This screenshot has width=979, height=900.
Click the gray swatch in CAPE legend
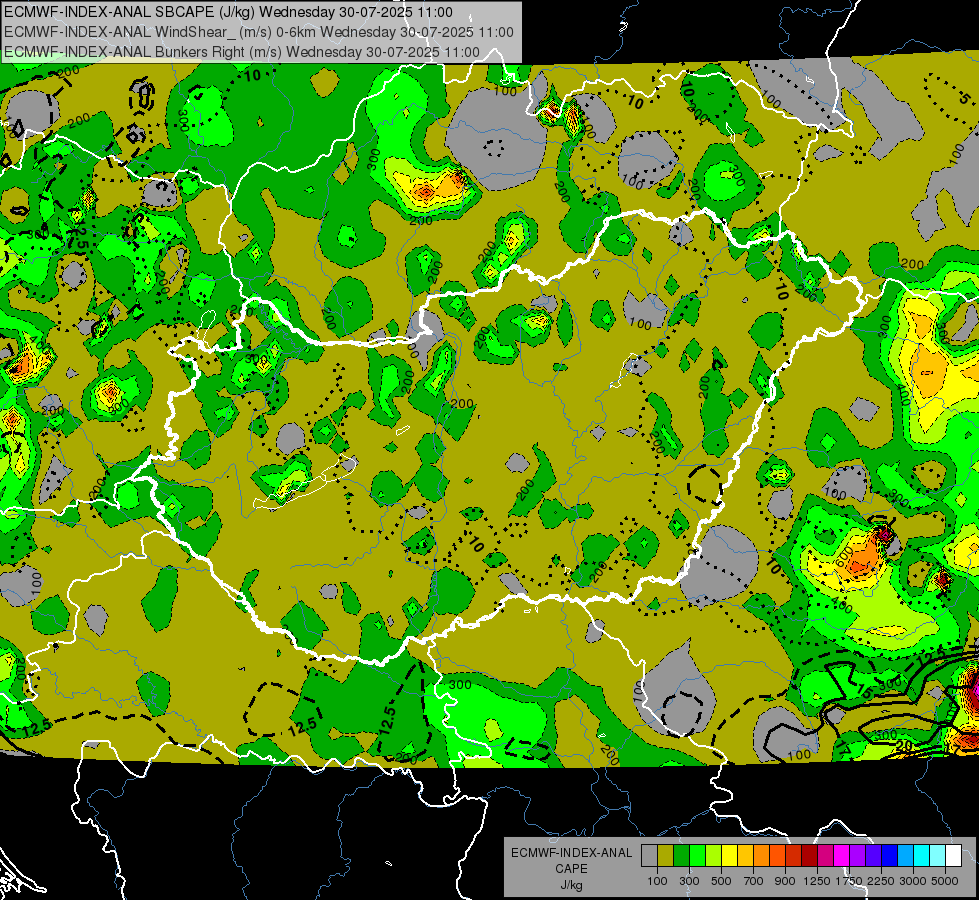point(649,856)
